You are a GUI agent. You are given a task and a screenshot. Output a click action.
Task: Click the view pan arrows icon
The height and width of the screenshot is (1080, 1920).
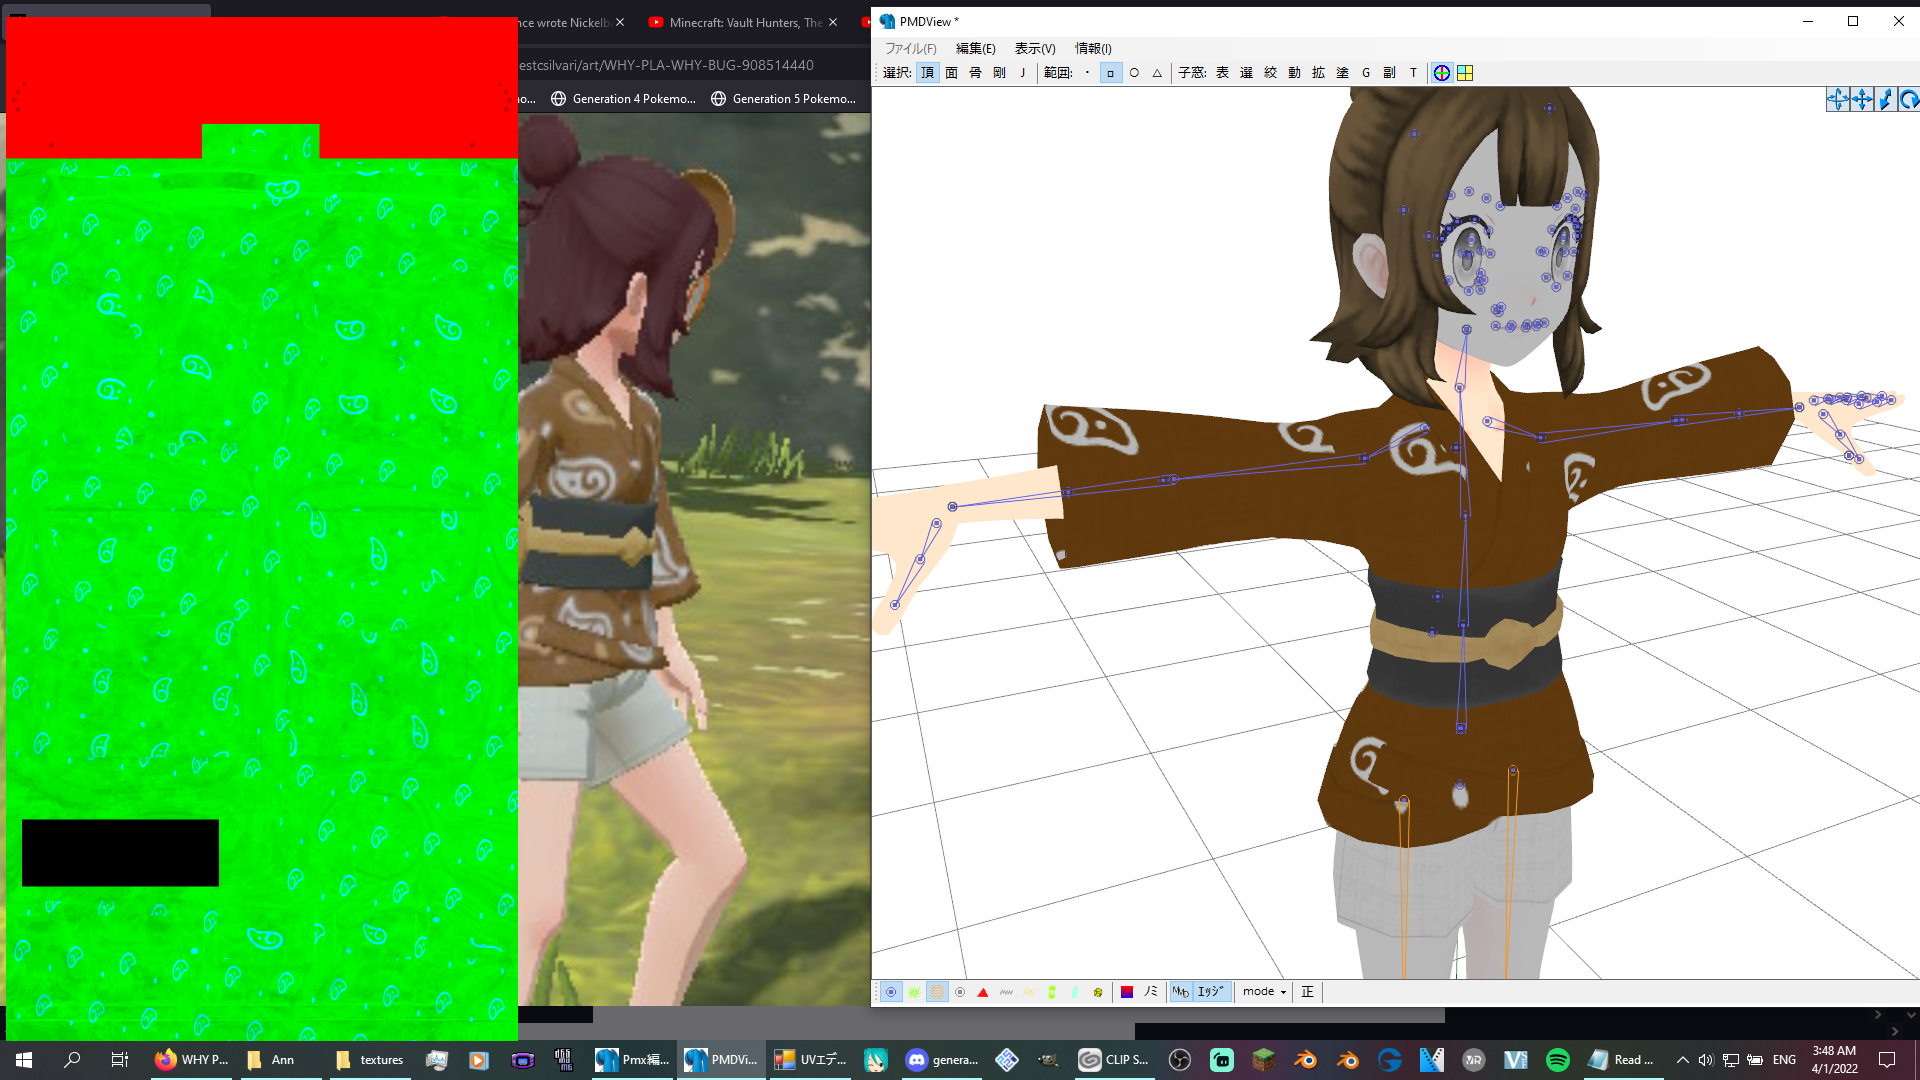coord(1837,99)
